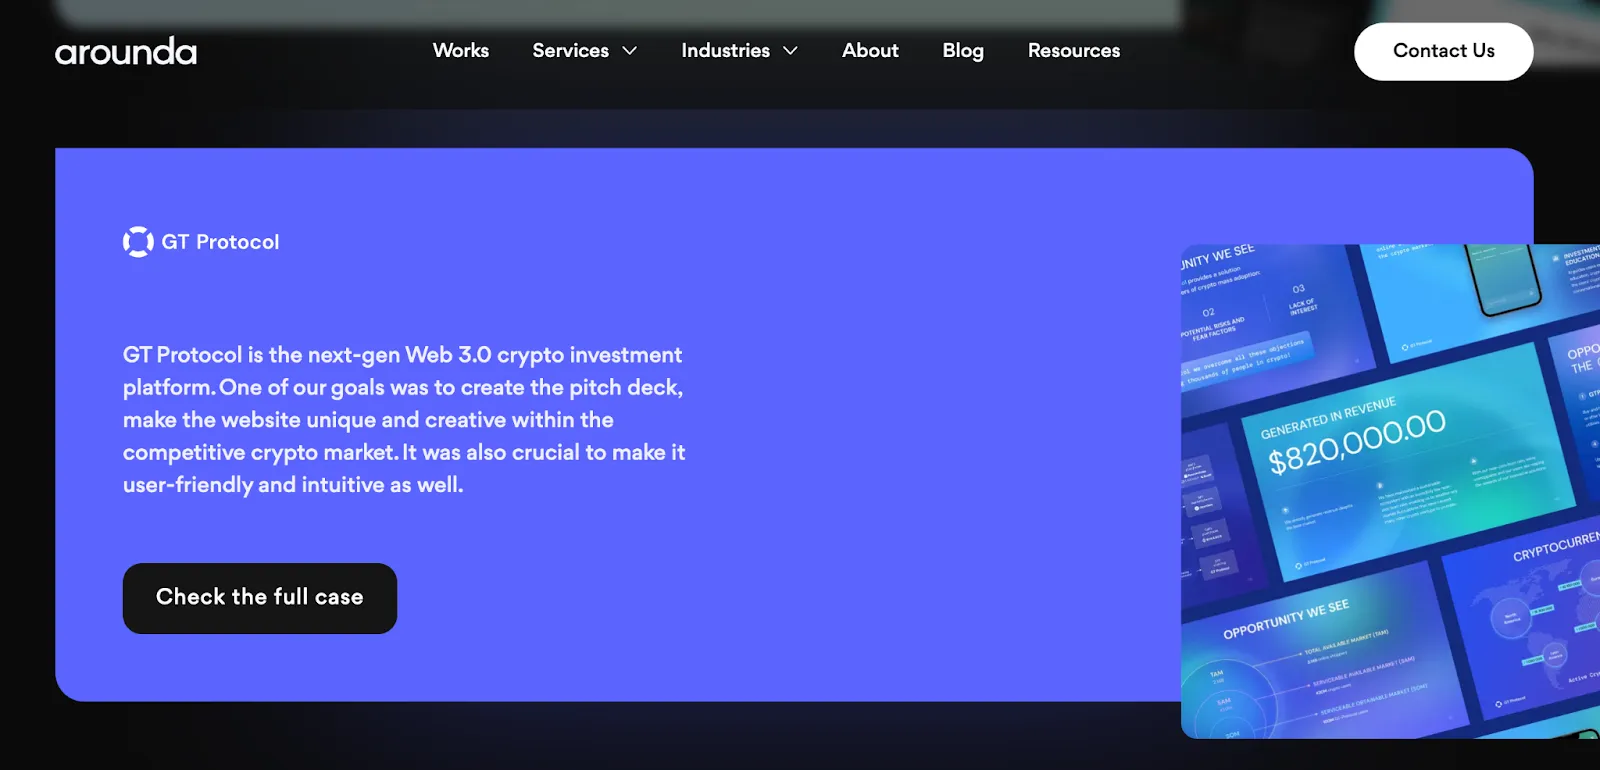Open the Services menu item
This screenshot has height=770, width=1600.
pos(570,50)
